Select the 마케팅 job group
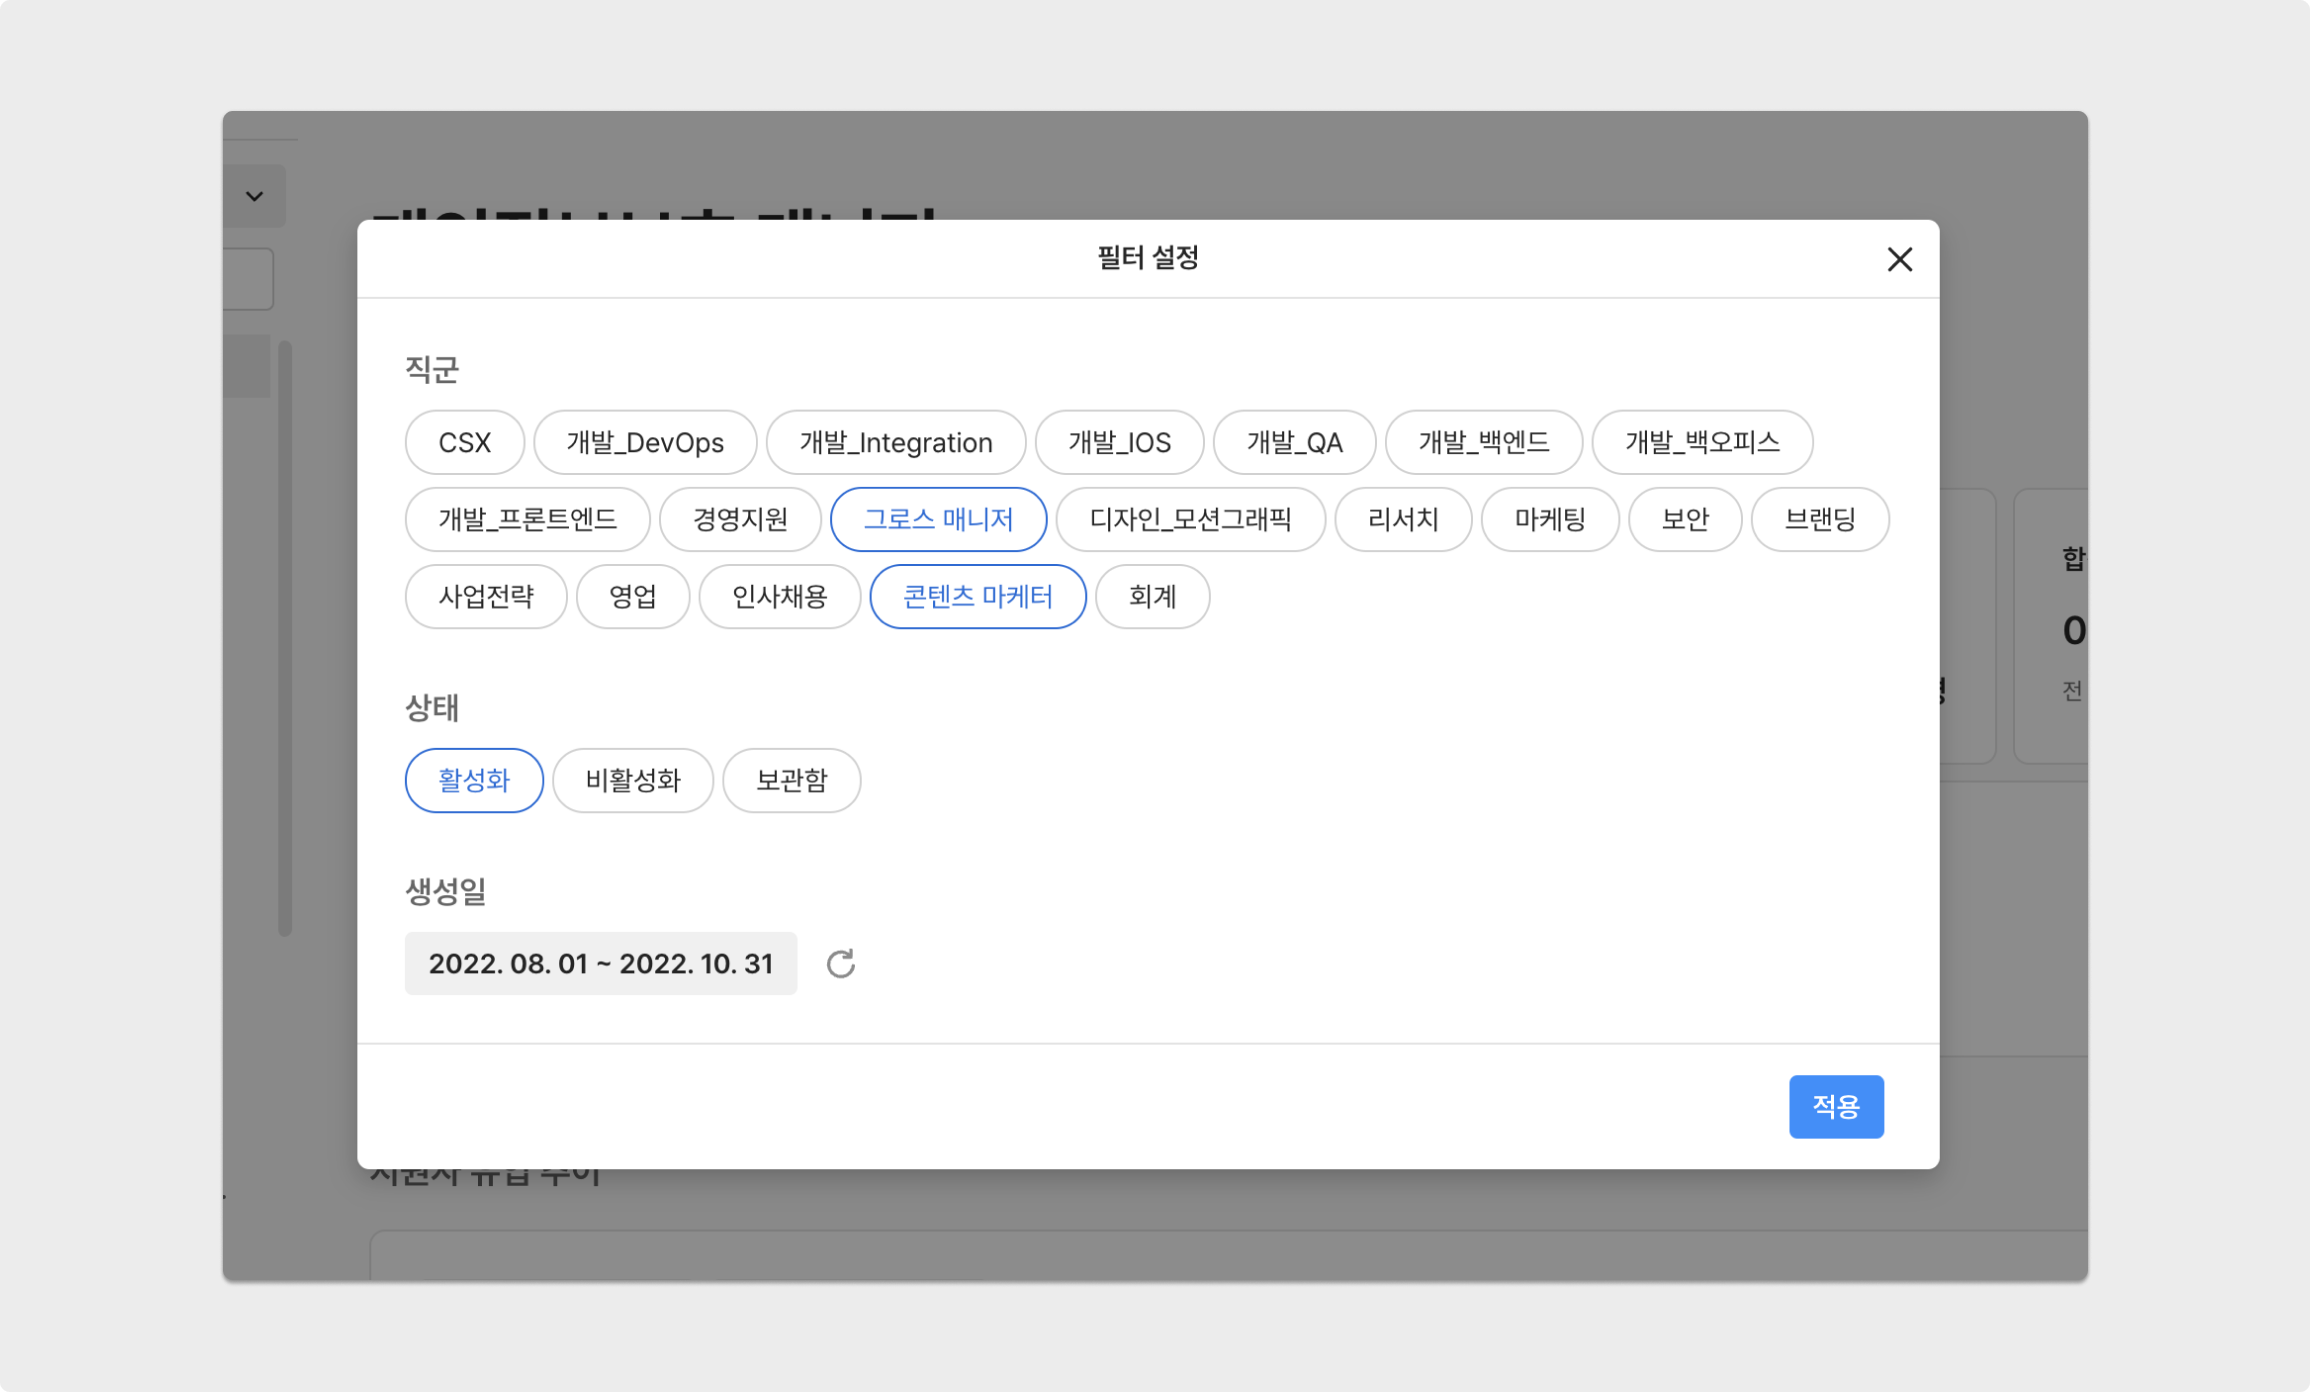This screenshot has height=1392, width=2310. (x=1549, y=519)
